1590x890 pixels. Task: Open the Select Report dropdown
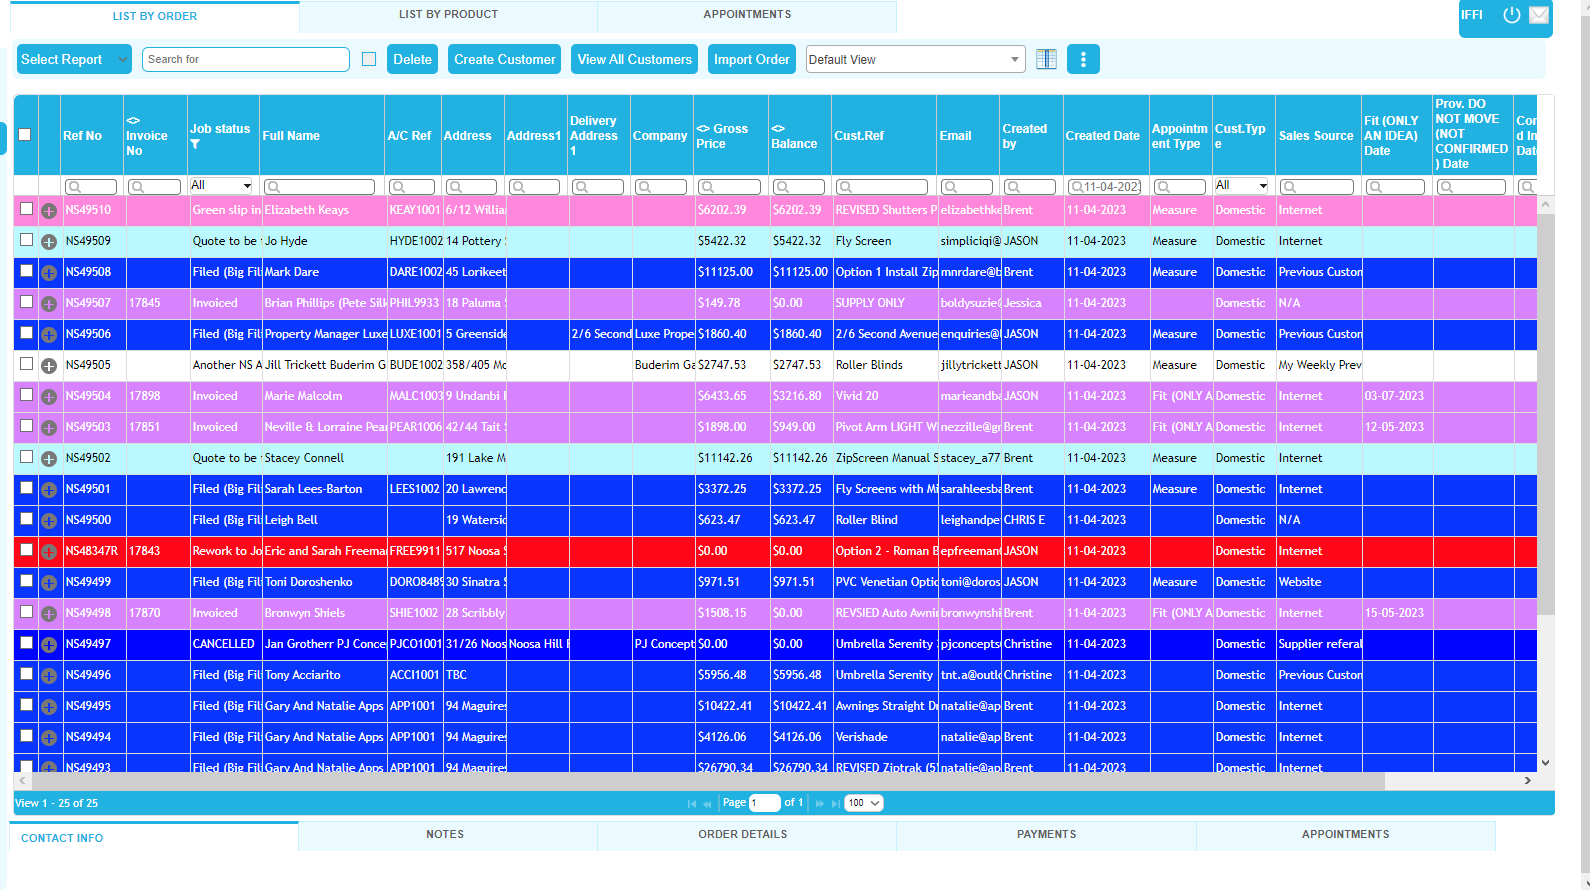pos(74,59)
